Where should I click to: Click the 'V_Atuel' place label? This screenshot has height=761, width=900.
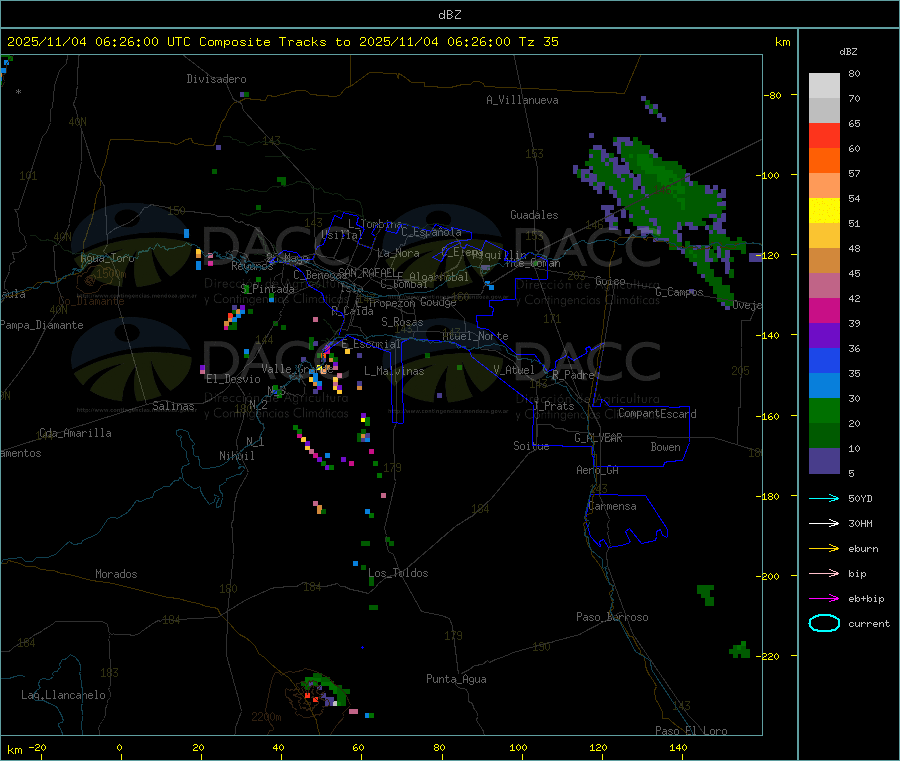pos(514,370)
